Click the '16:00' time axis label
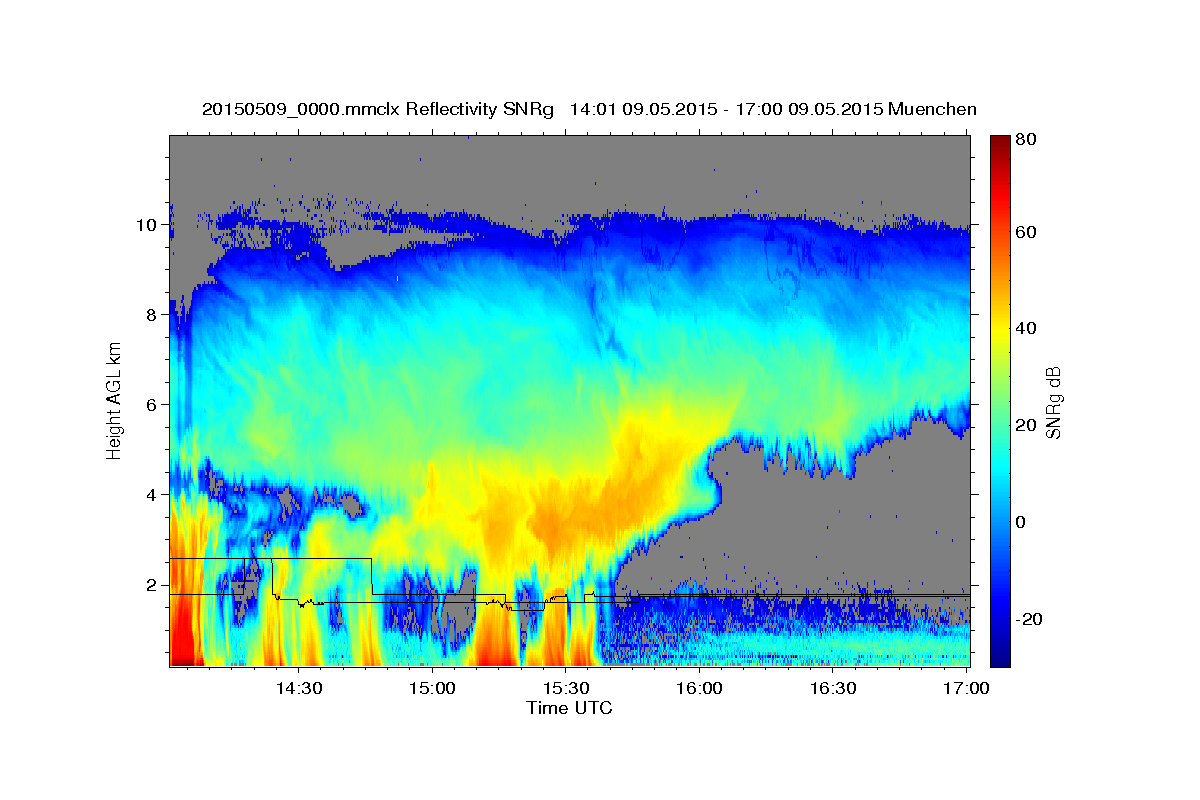The image size is (1200, 800). (699, 688)
